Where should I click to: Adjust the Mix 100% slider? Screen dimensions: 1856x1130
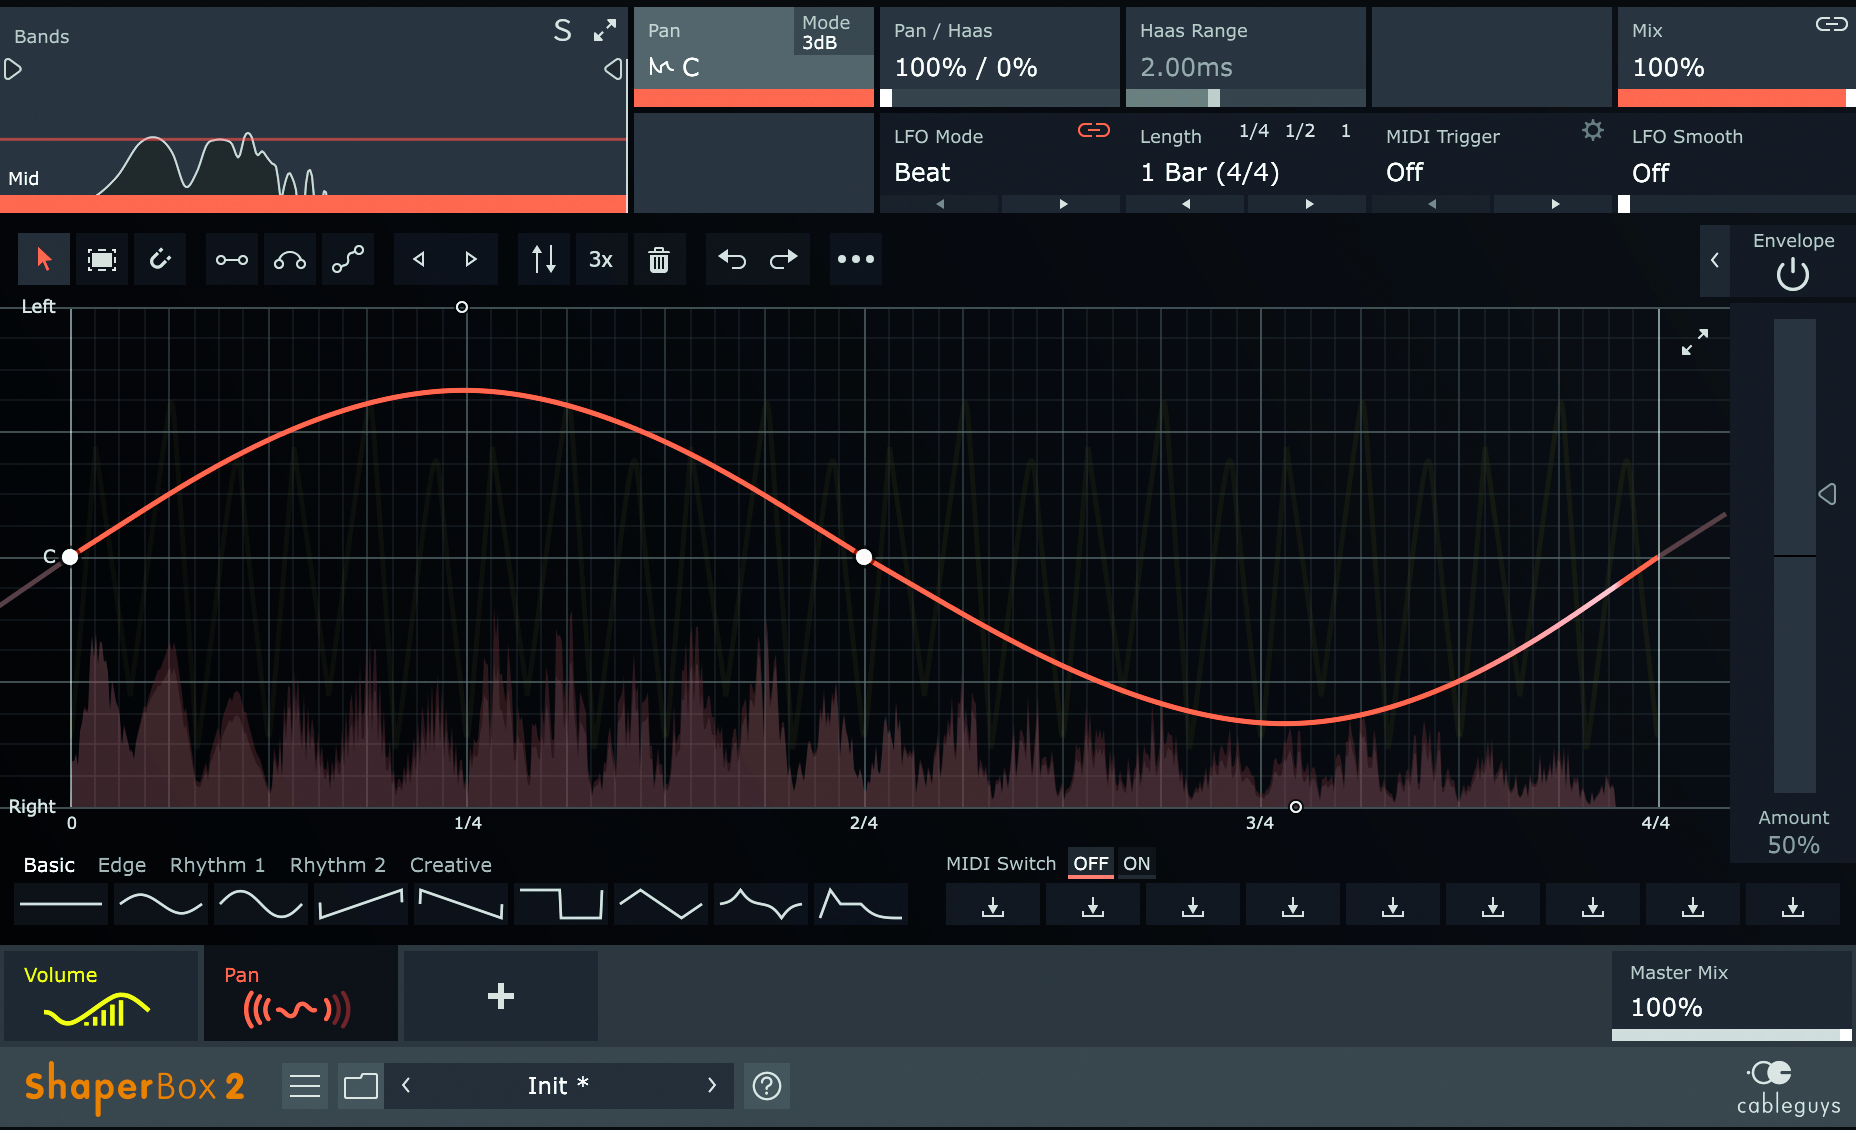click(1736, 98)
